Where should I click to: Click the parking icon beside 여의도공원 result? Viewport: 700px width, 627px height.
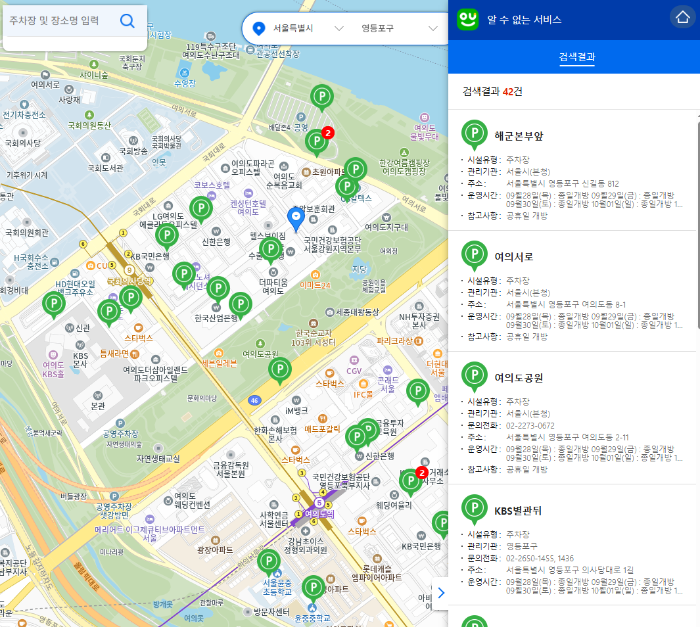click(474, 376)
